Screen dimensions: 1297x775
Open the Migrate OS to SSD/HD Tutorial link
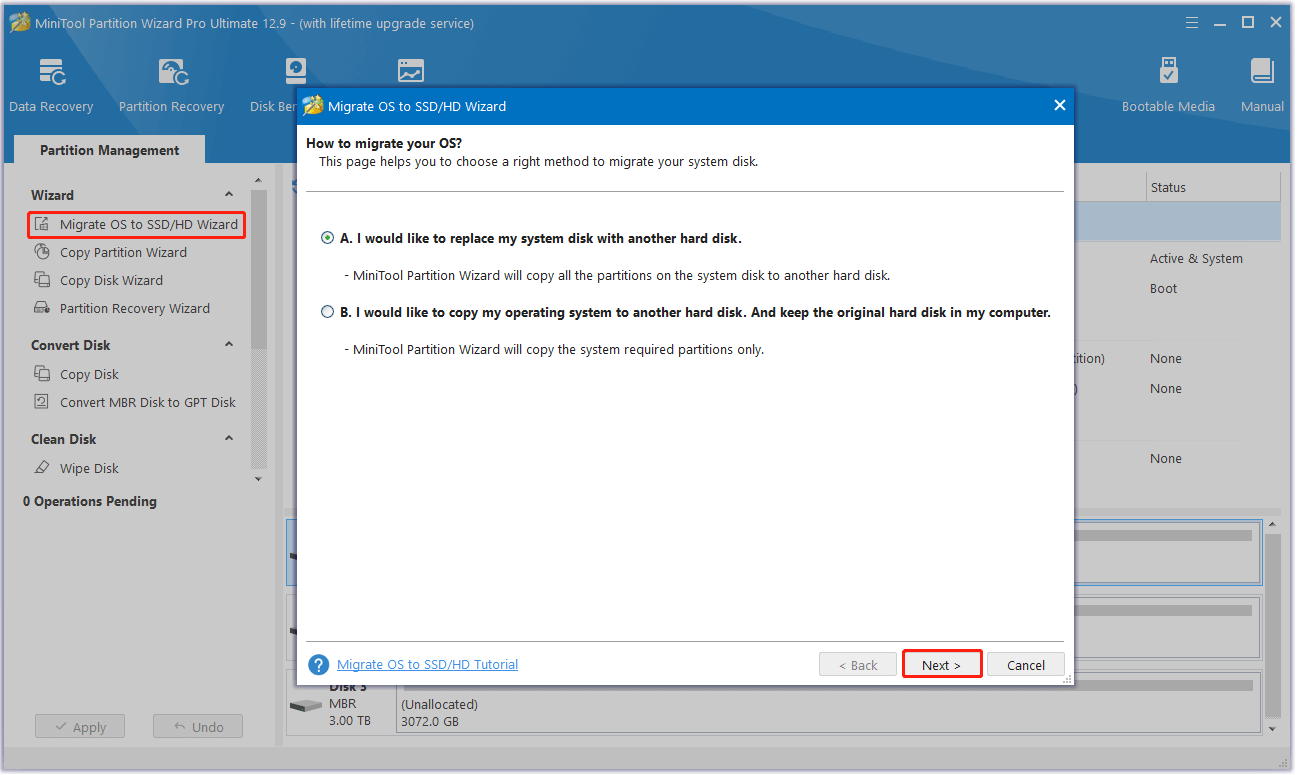427,664
